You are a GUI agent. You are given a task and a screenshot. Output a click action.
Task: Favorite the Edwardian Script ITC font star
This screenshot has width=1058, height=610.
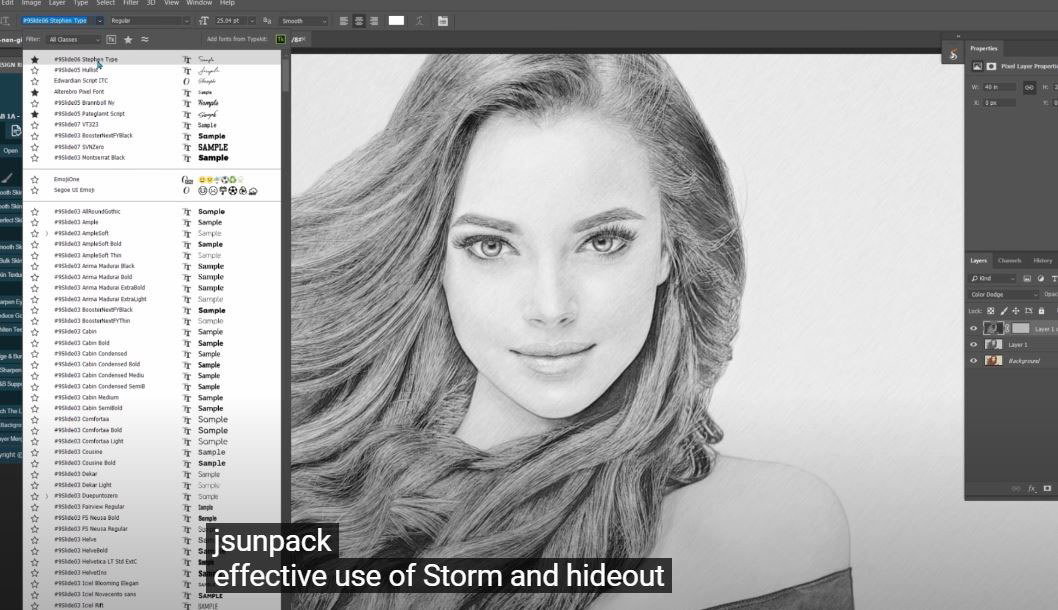(x=35, y=81)
